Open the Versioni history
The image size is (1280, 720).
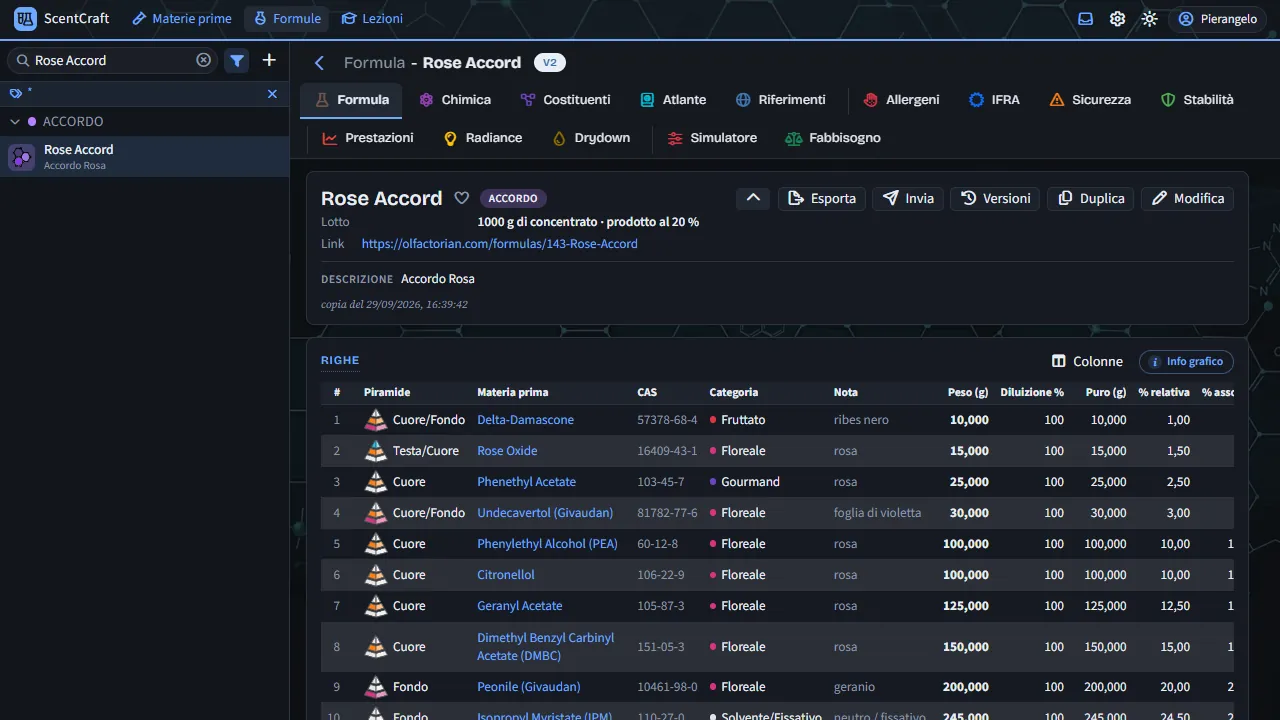[995, 198]
